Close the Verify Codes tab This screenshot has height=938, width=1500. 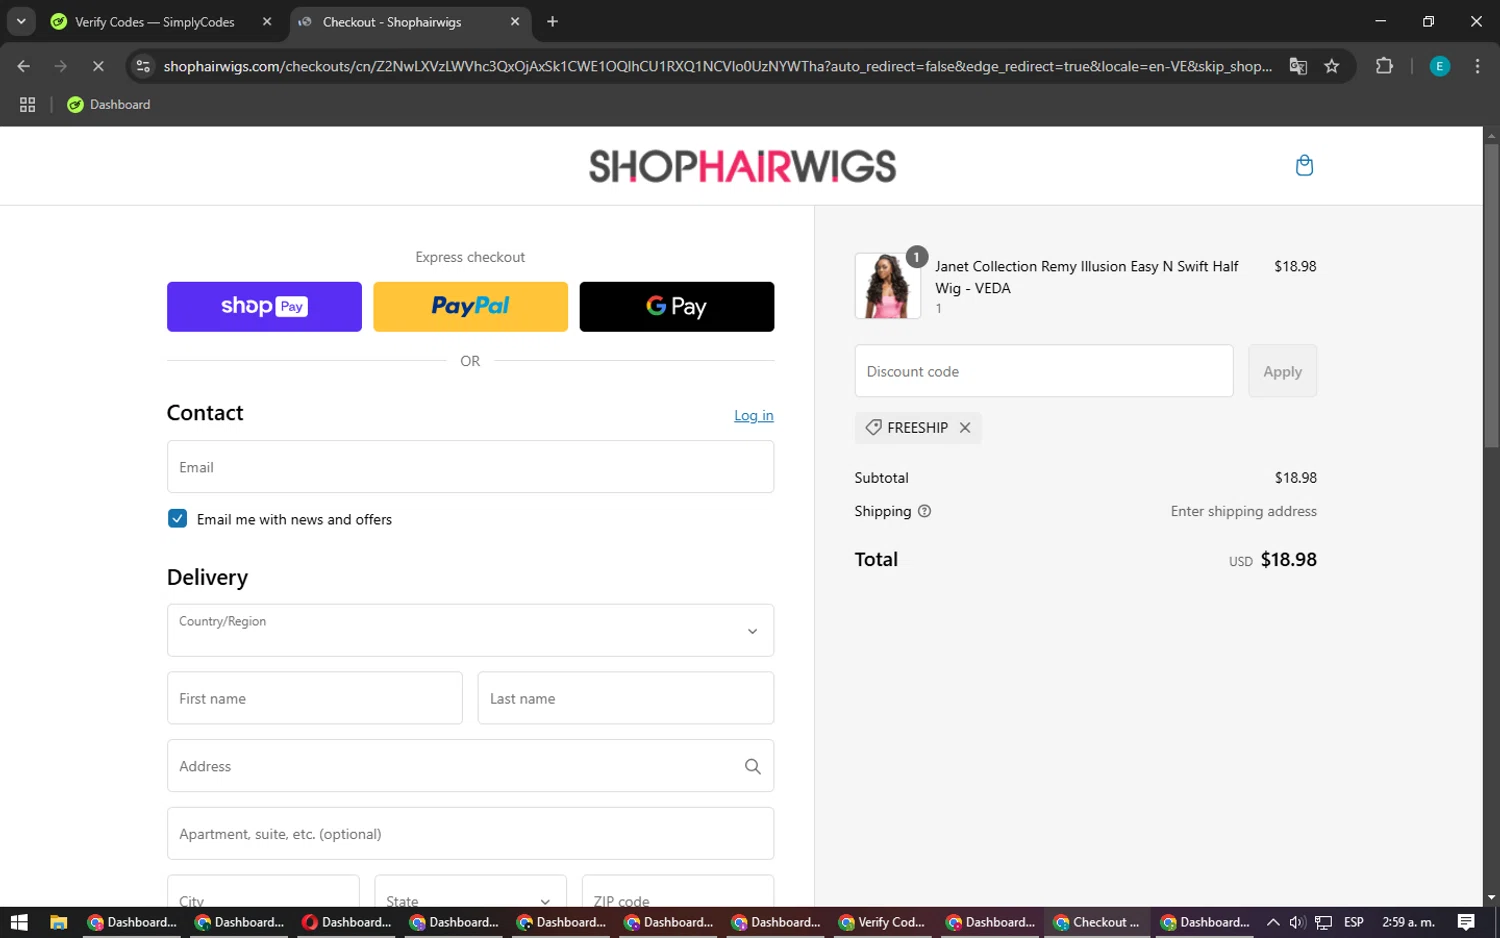click(267, 21)
